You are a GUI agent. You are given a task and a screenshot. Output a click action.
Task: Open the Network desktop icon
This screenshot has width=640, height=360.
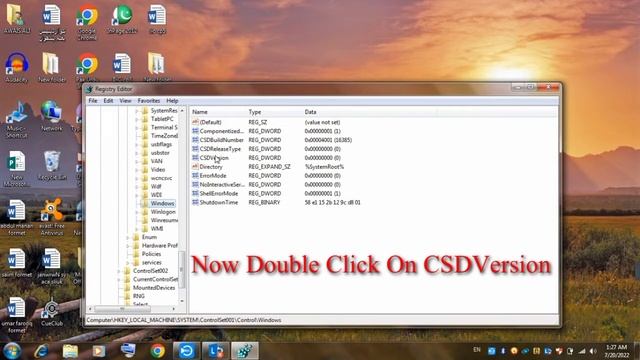coord(51,116)
